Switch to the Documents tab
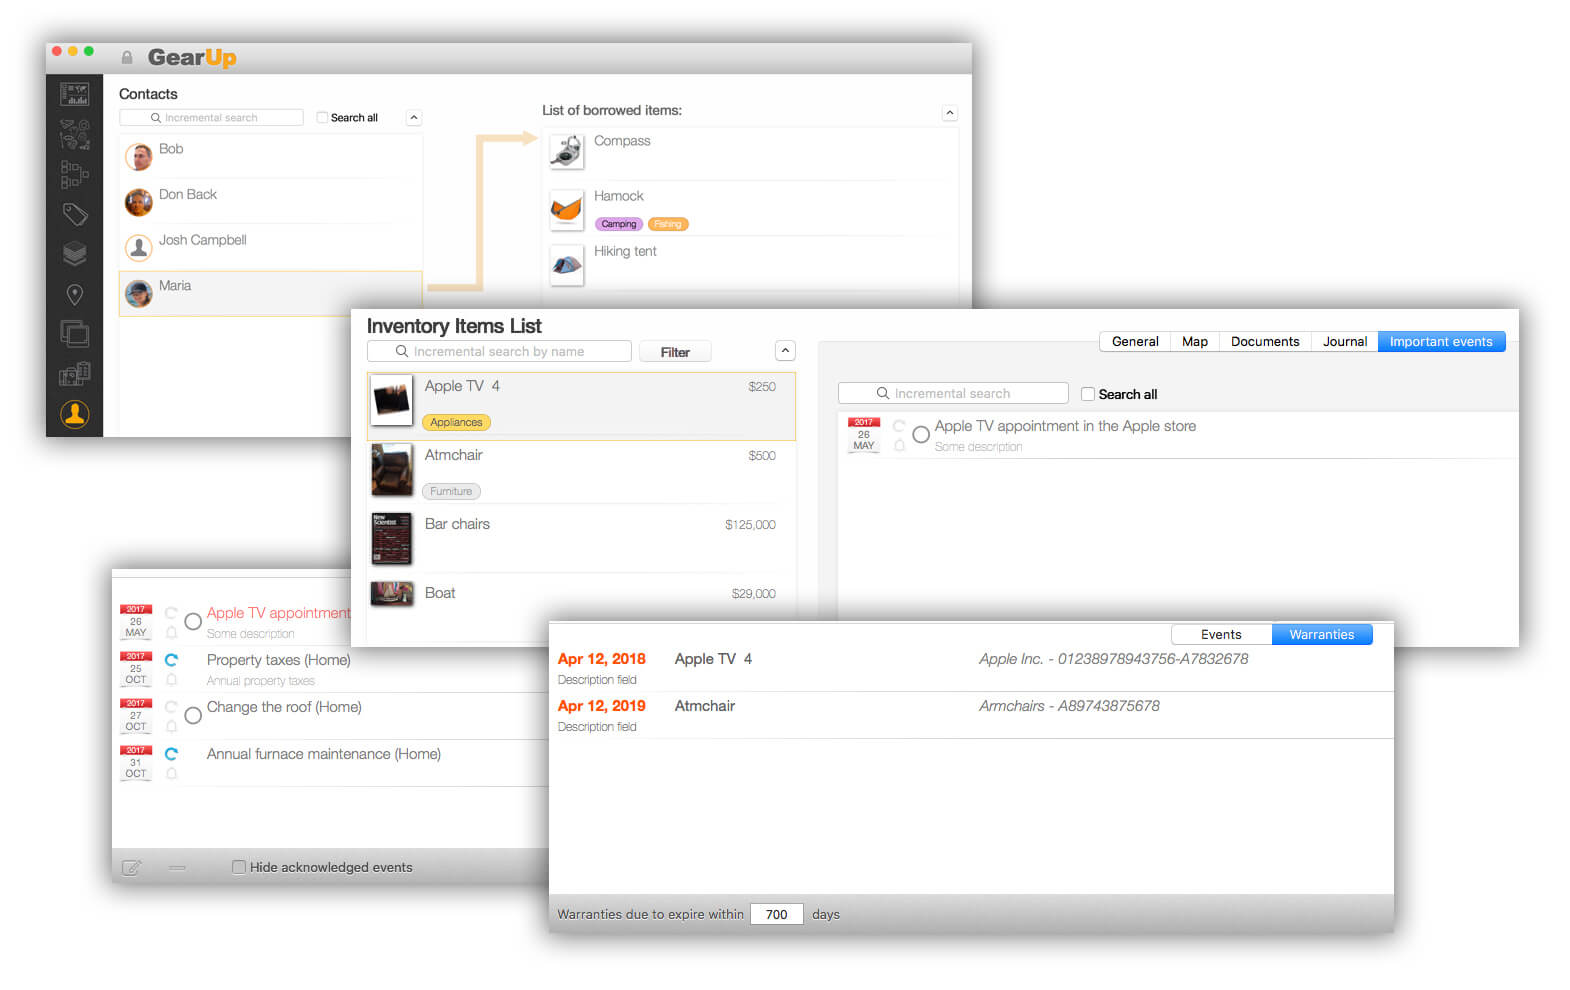This screenshot has width=1570, height=990. [1264, 341]
